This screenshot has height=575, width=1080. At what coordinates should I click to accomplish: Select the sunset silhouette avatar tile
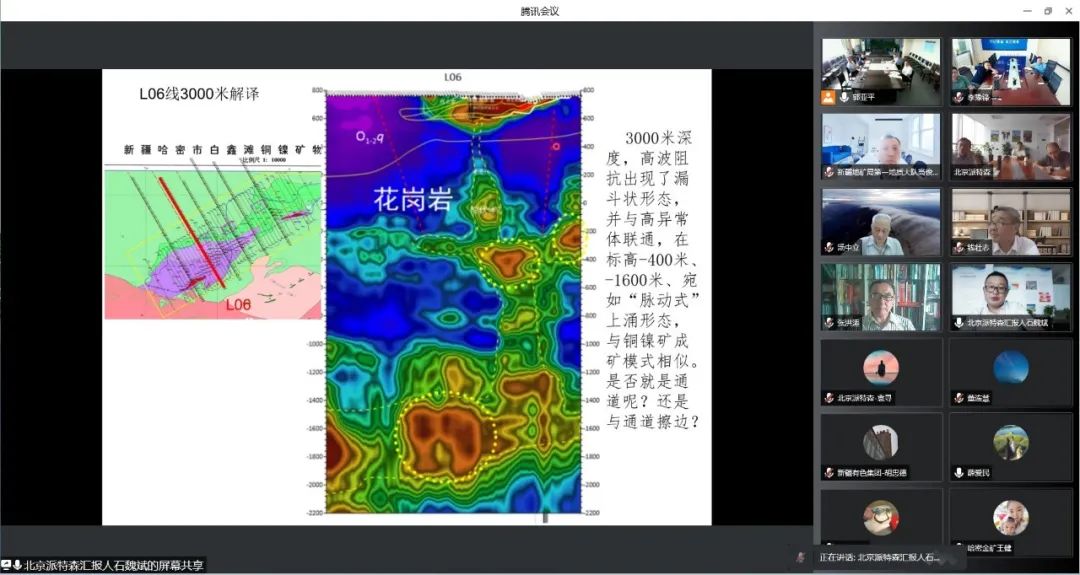click(881, 368)
